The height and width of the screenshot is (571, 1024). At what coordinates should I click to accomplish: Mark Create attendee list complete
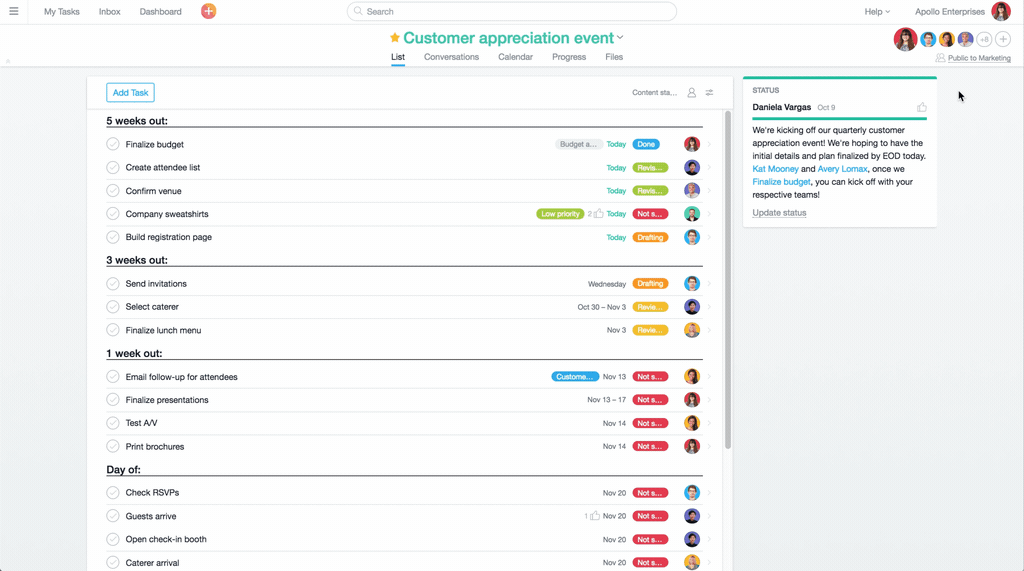tap(113, 167)
